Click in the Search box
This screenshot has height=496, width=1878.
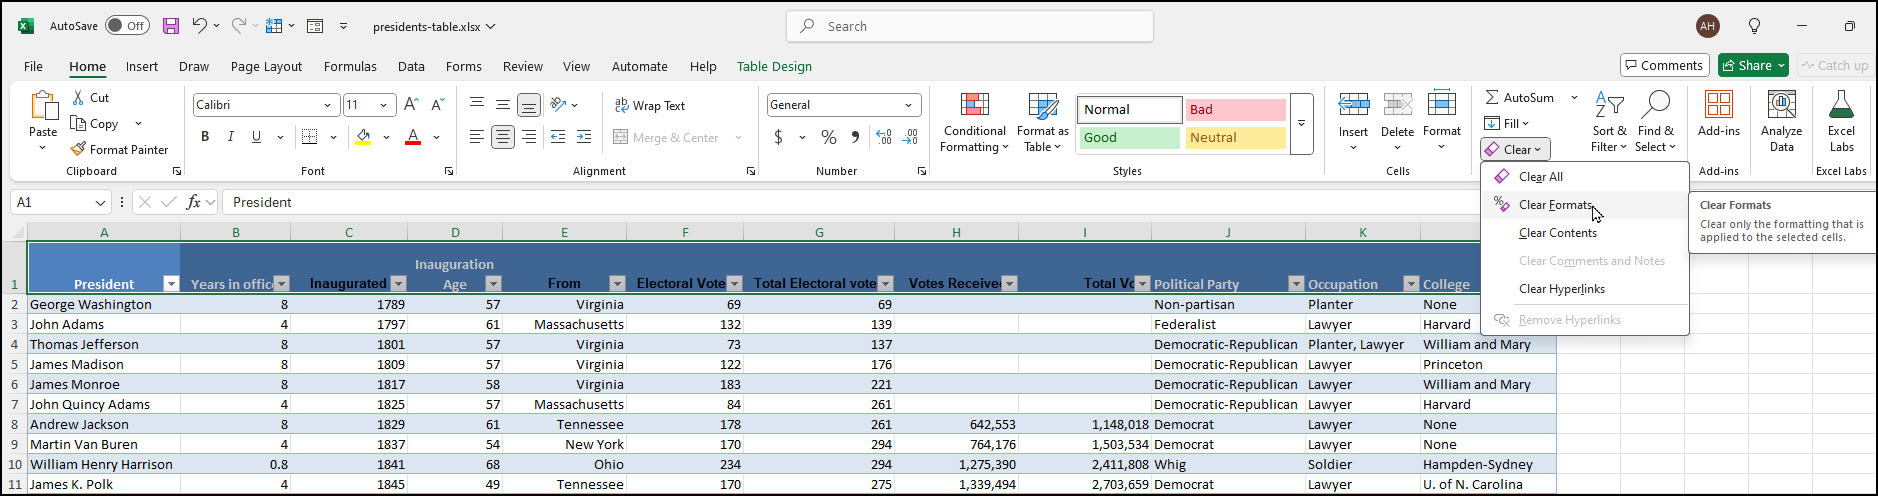pyautogui.click(x=970, y=26)
